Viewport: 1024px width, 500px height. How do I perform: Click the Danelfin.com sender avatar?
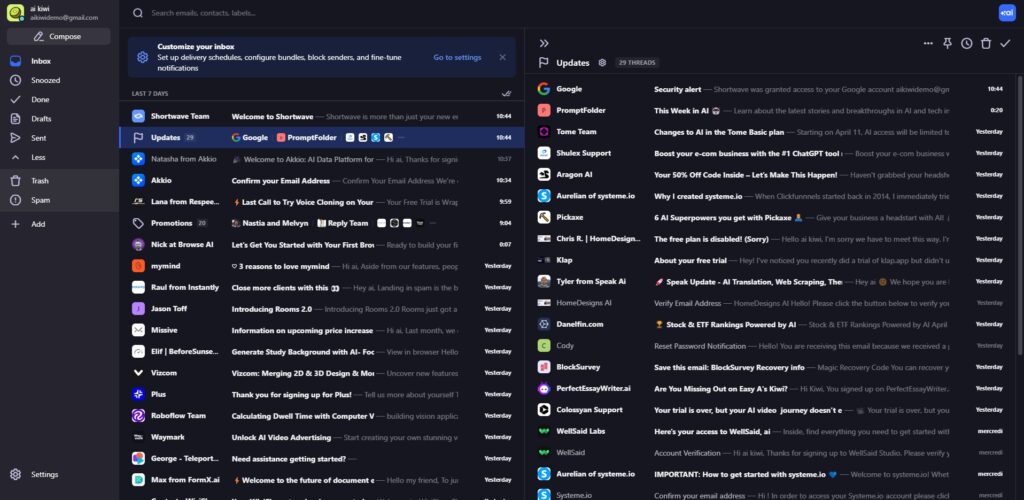click(x=543, y=324)
